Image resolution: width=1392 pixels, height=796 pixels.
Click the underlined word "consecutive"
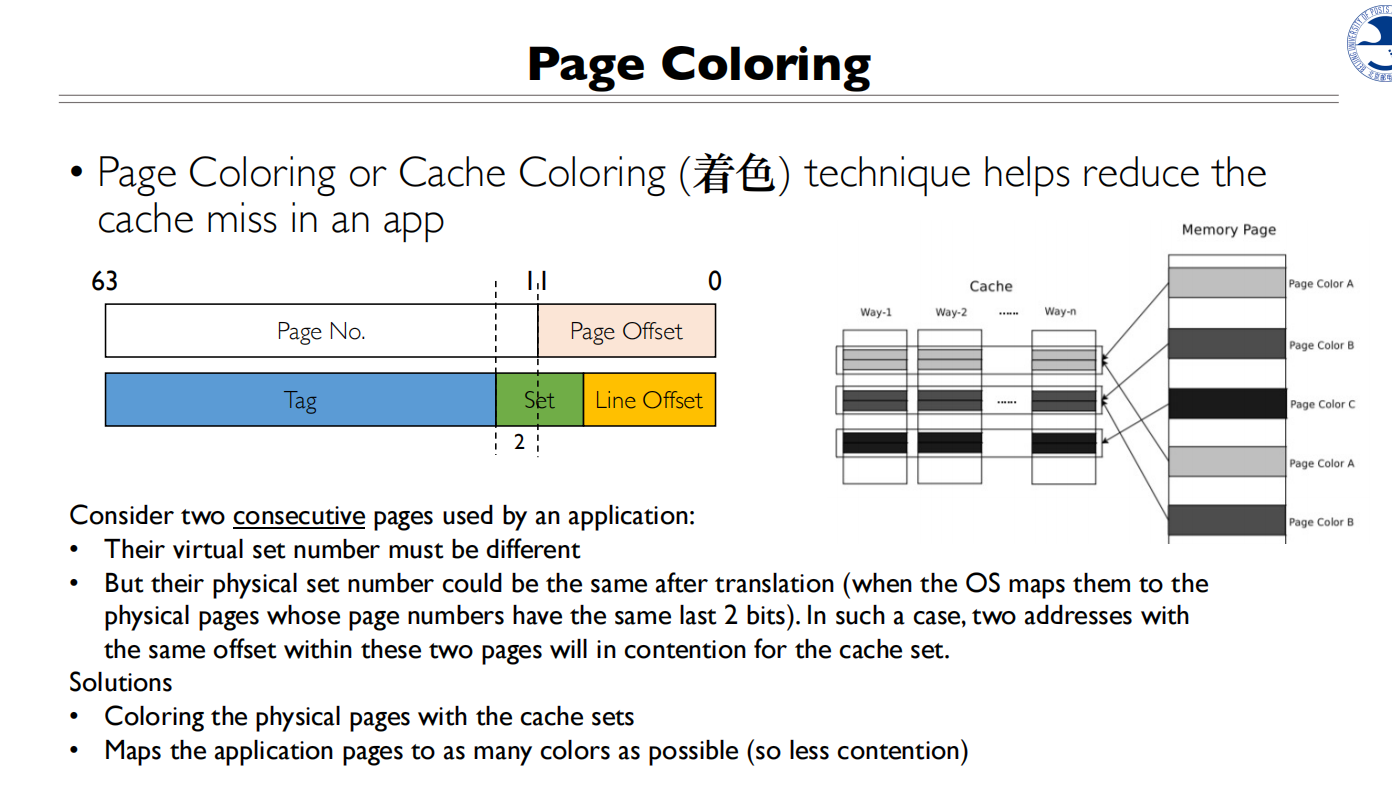click(x=299, y=516)
